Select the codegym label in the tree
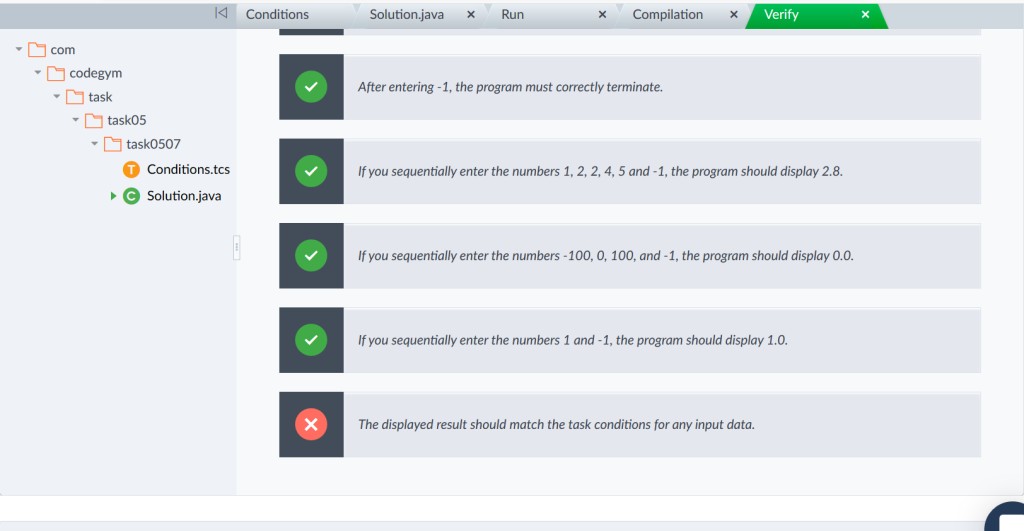Viewport: 1024px width, 531px height. pyautogui.click(x=95, y=73)
